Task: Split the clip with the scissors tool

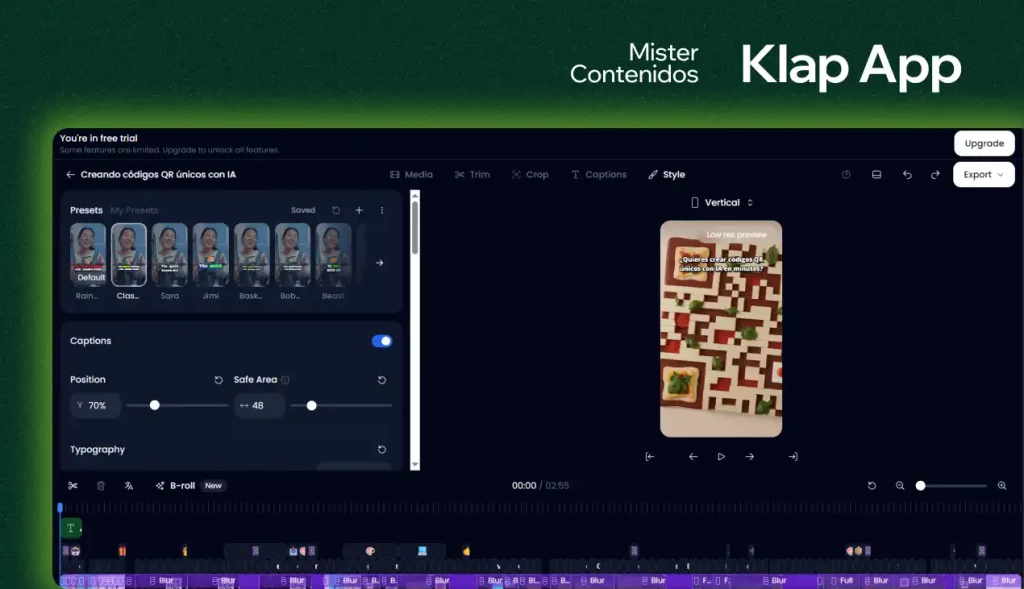Action: 71,485
